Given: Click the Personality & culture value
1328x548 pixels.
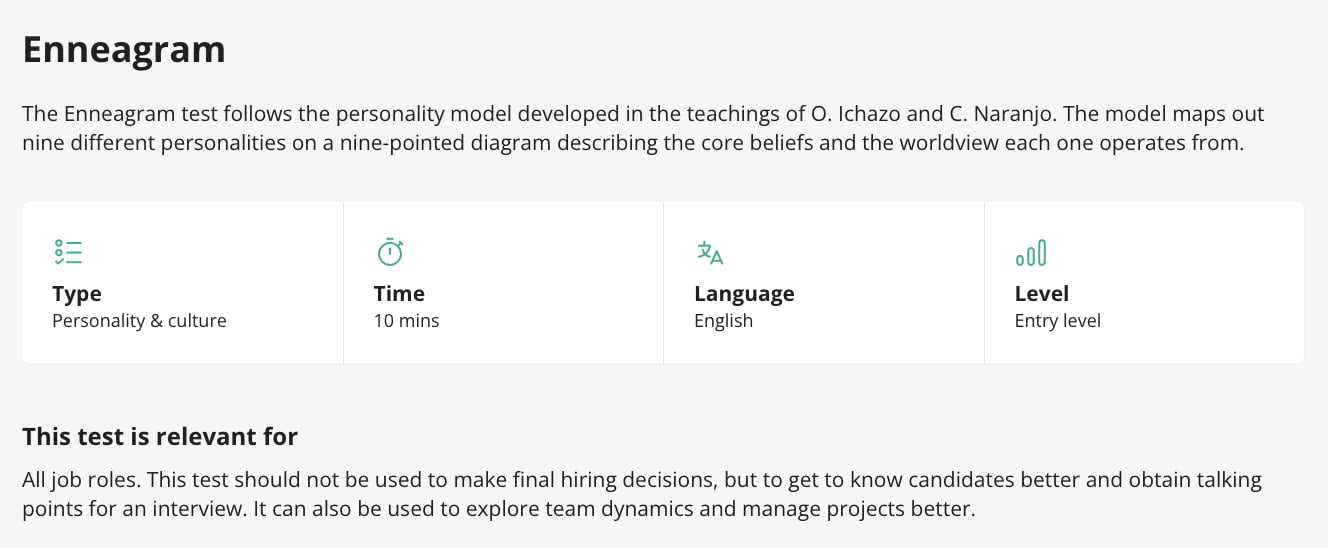Looking at the screenshot, I should (x=139, y=321).
